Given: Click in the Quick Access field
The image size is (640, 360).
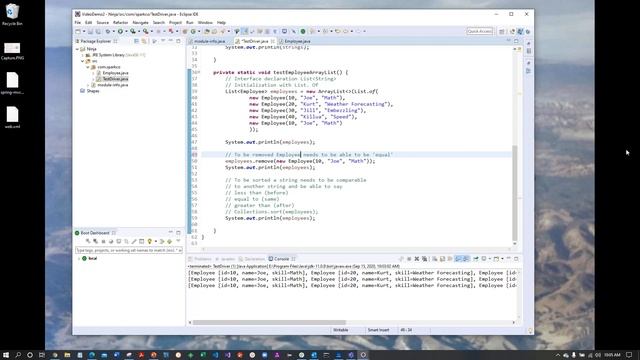Looking at the screenshot, I should [480, 31].
